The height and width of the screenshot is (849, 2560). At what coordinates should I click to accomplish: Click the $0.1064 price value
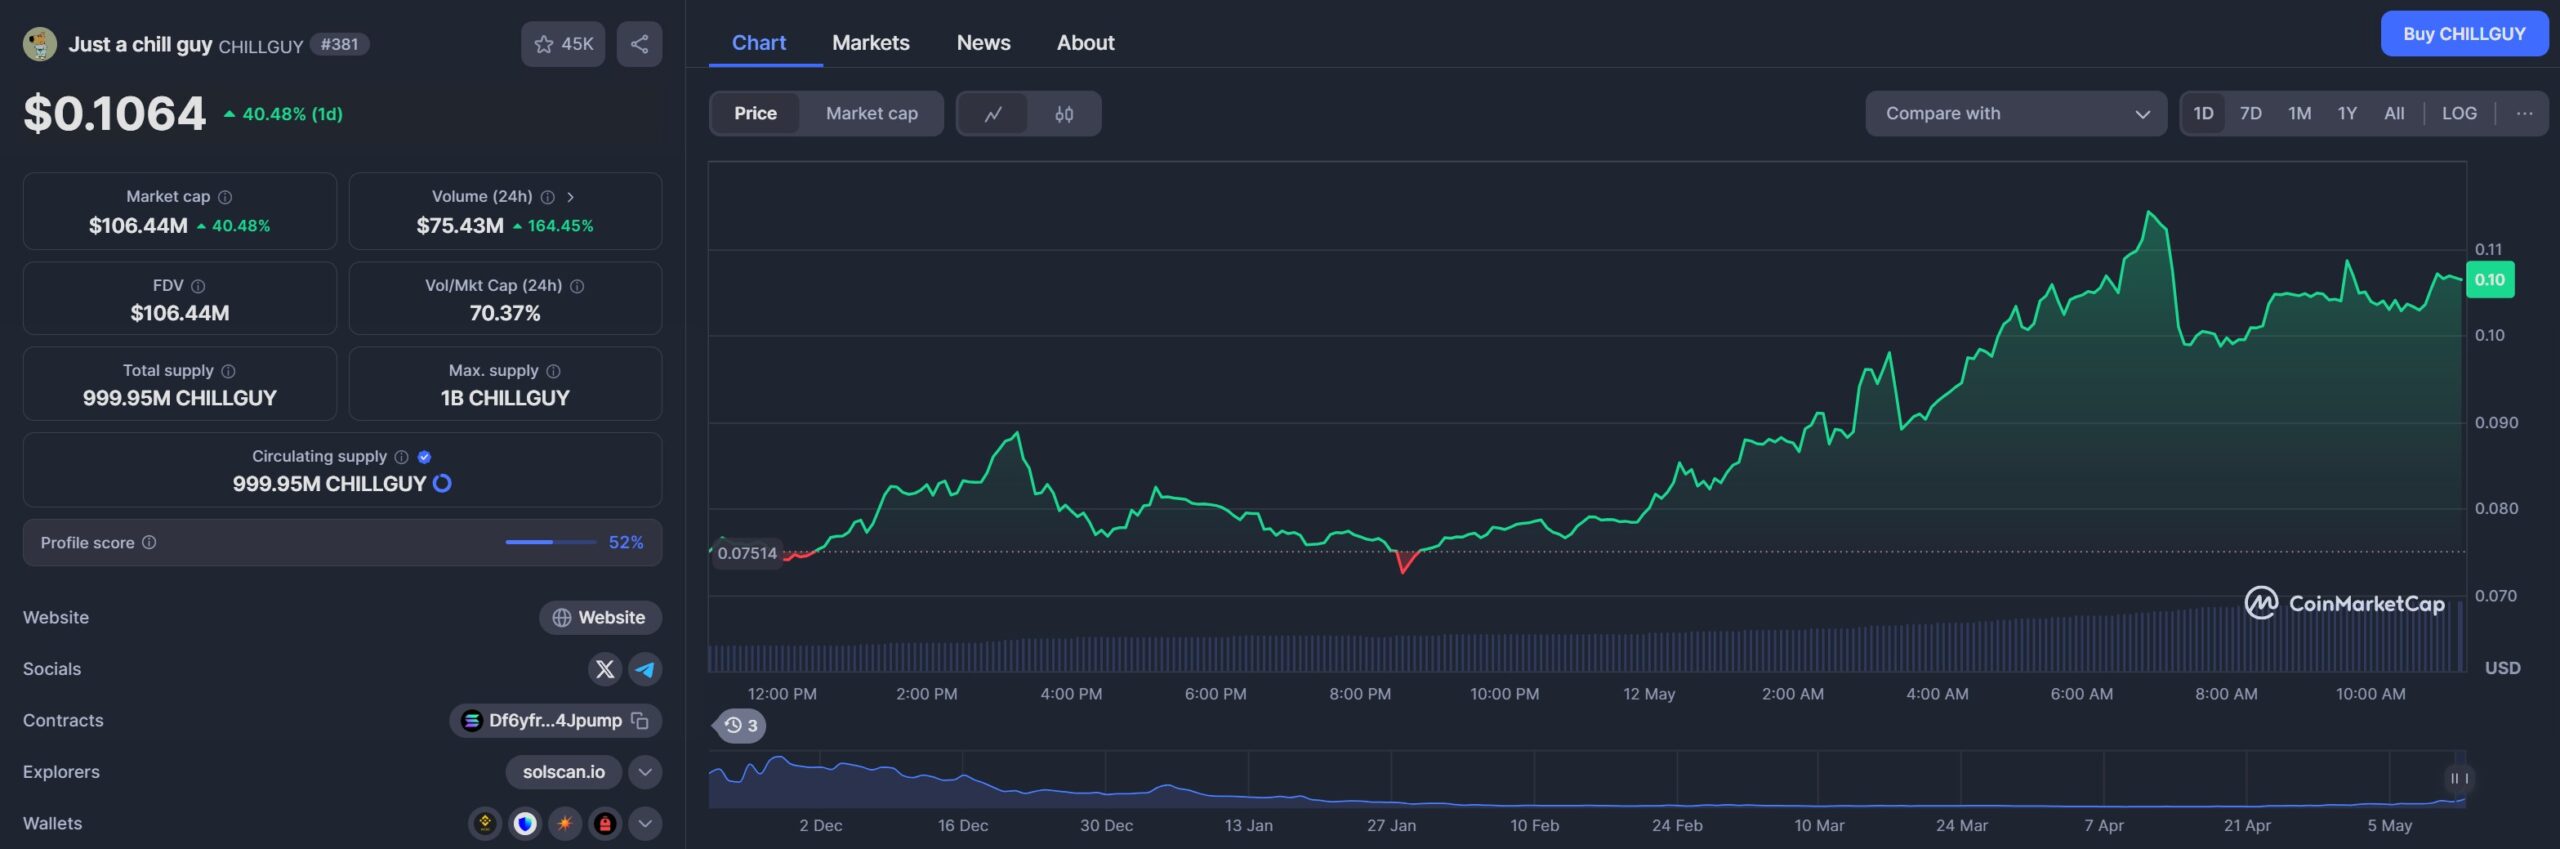click(114, 114)
